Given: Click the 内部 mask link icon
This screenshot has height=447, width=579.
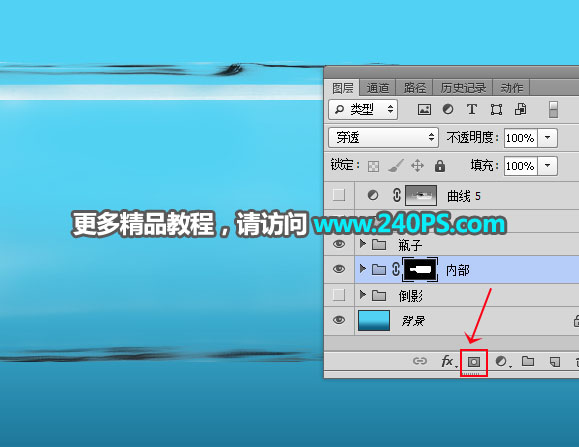Looking at the screenshot, I should pyautogui.click(x=395, y=269).
